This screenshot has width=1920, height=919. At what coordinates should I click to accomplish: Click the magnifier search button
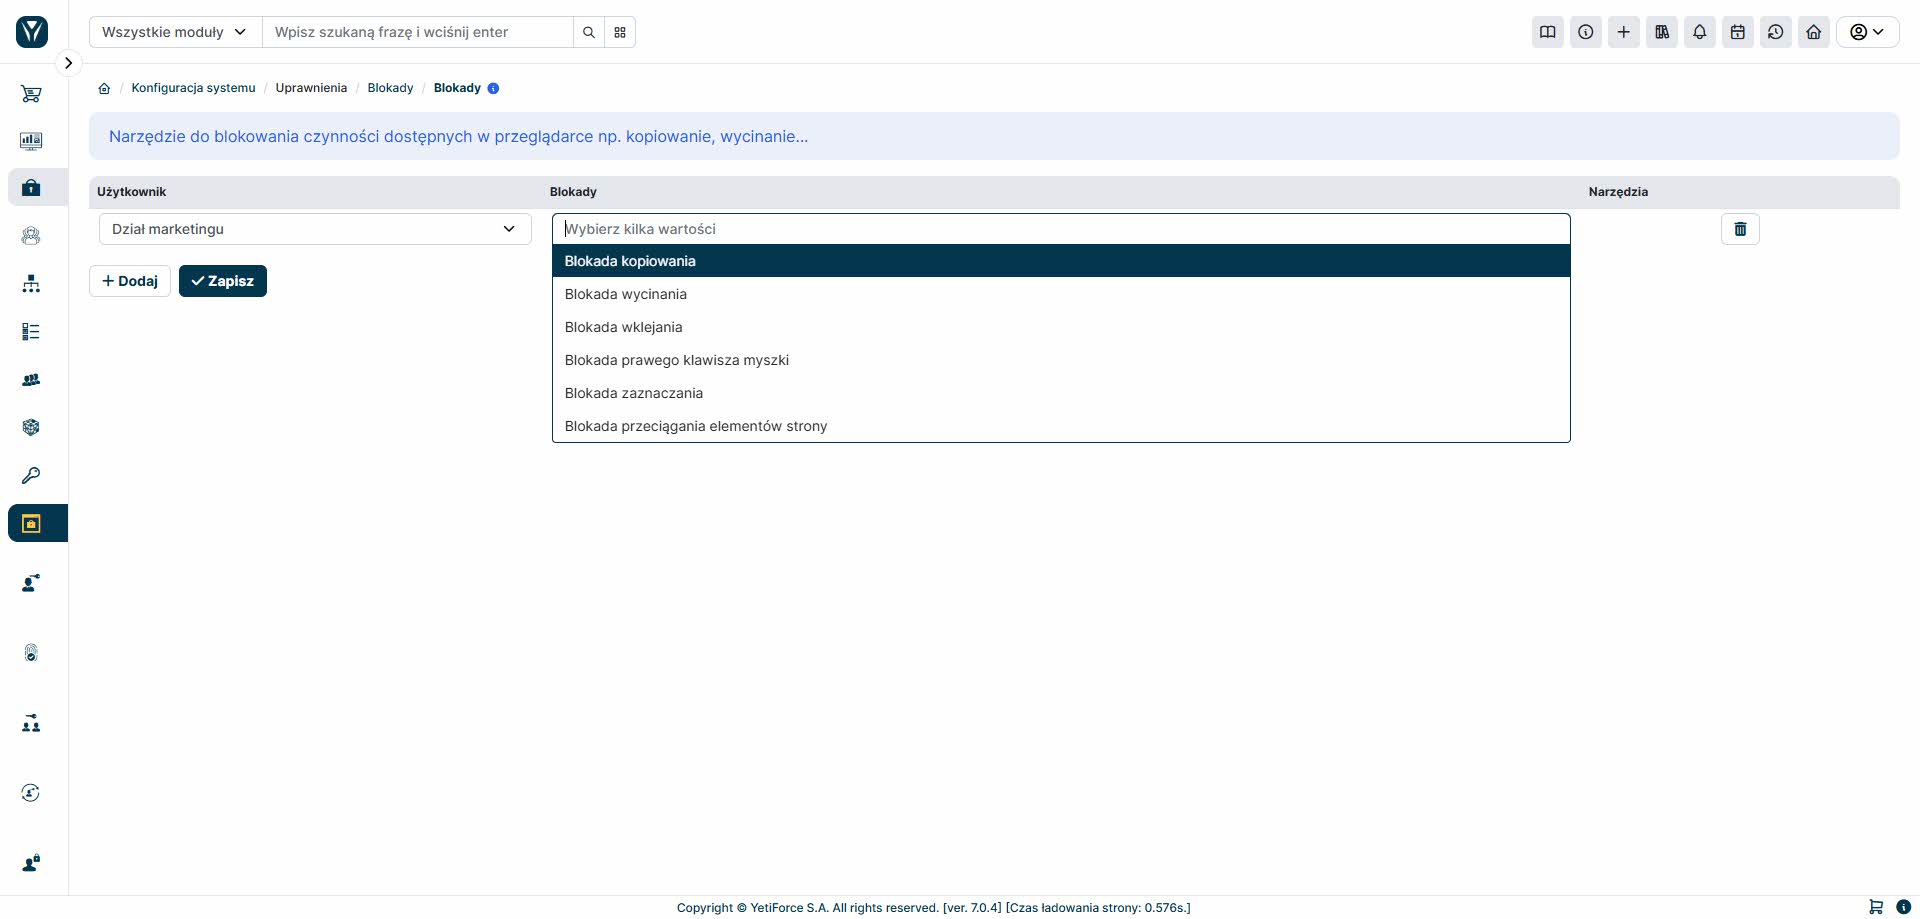pyautogui.click(x=589, y=32)
